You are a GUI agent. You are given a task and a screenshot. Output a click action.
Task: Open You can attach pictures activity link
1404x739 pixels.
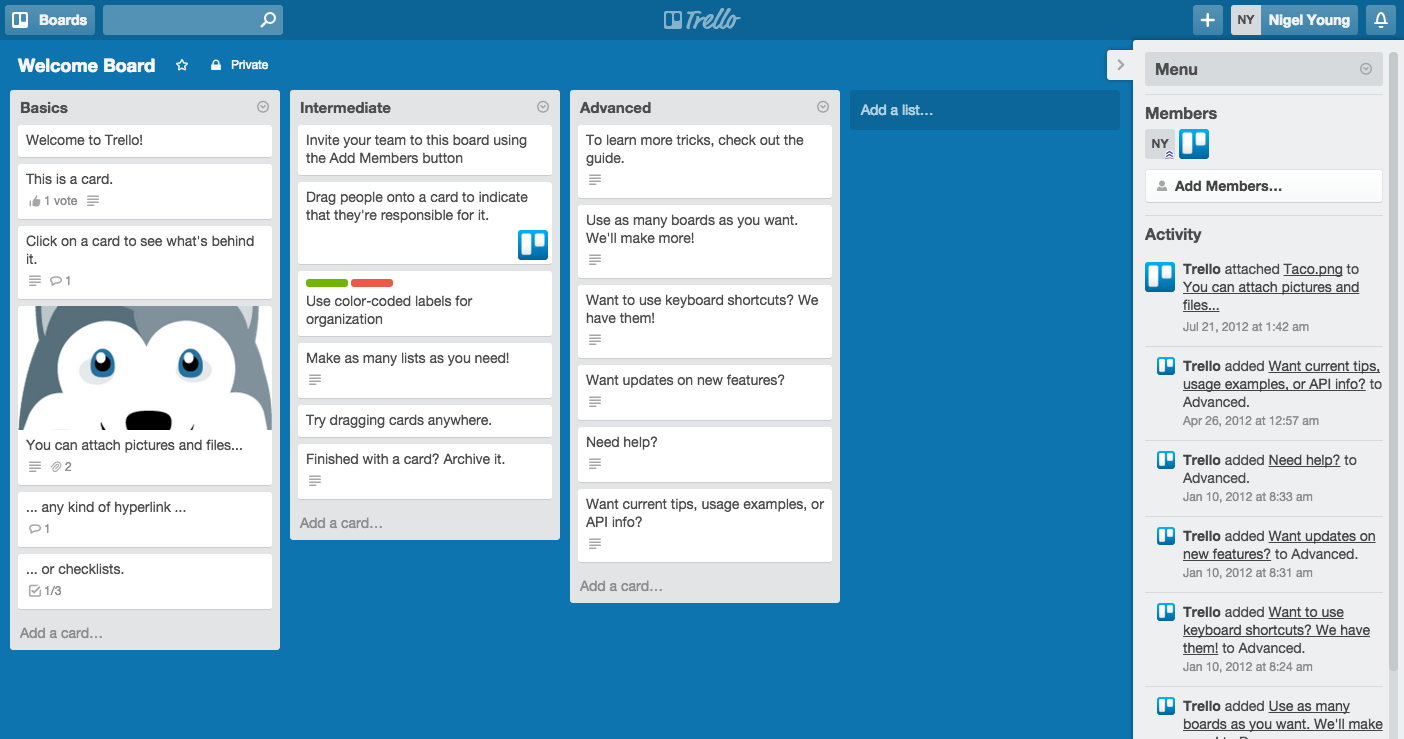[1271, 296]
